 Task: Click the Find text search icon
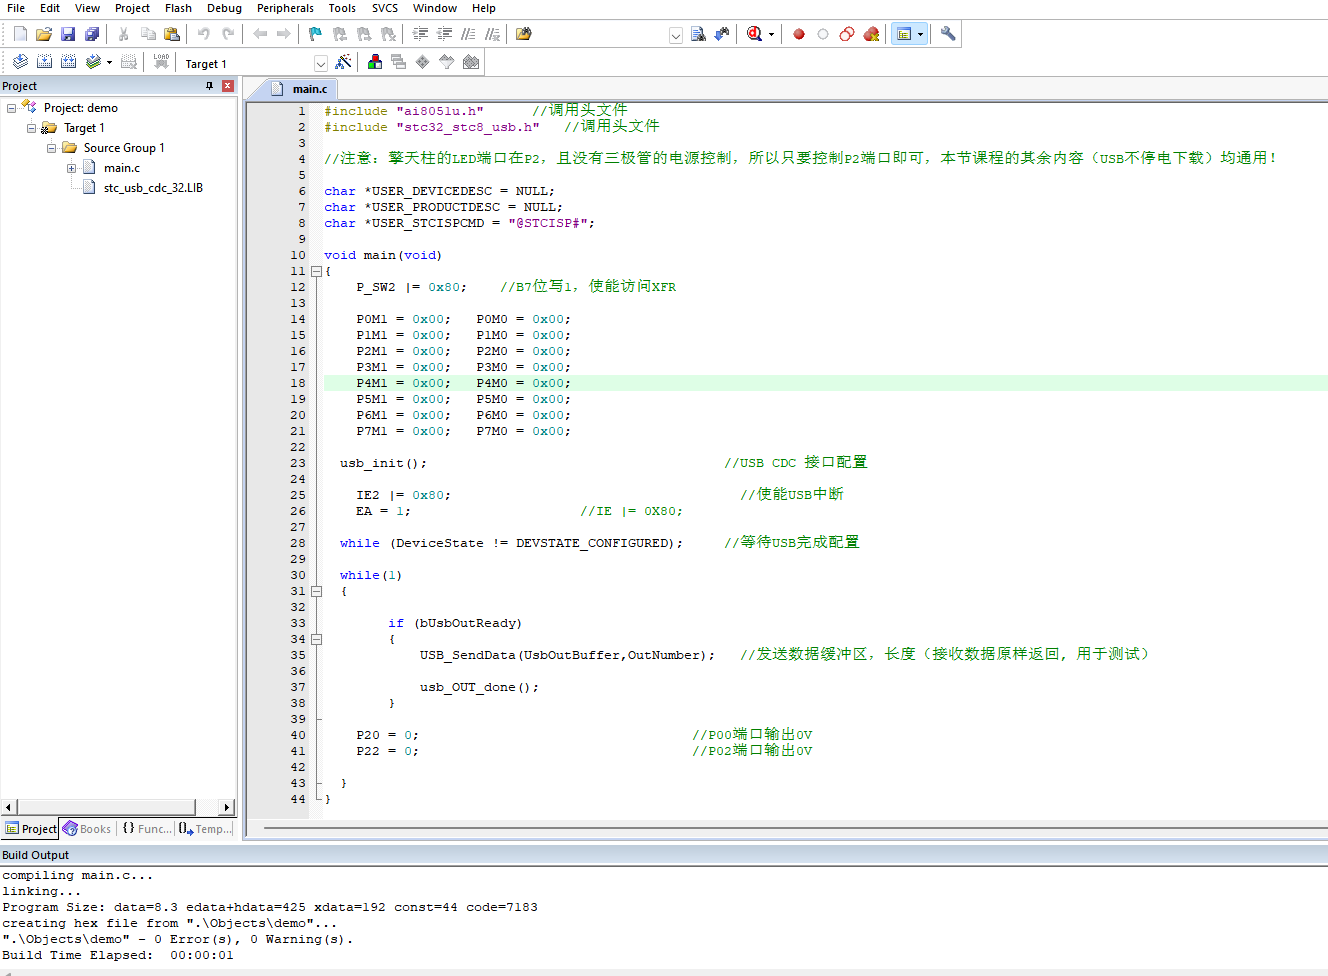(698, 34)
